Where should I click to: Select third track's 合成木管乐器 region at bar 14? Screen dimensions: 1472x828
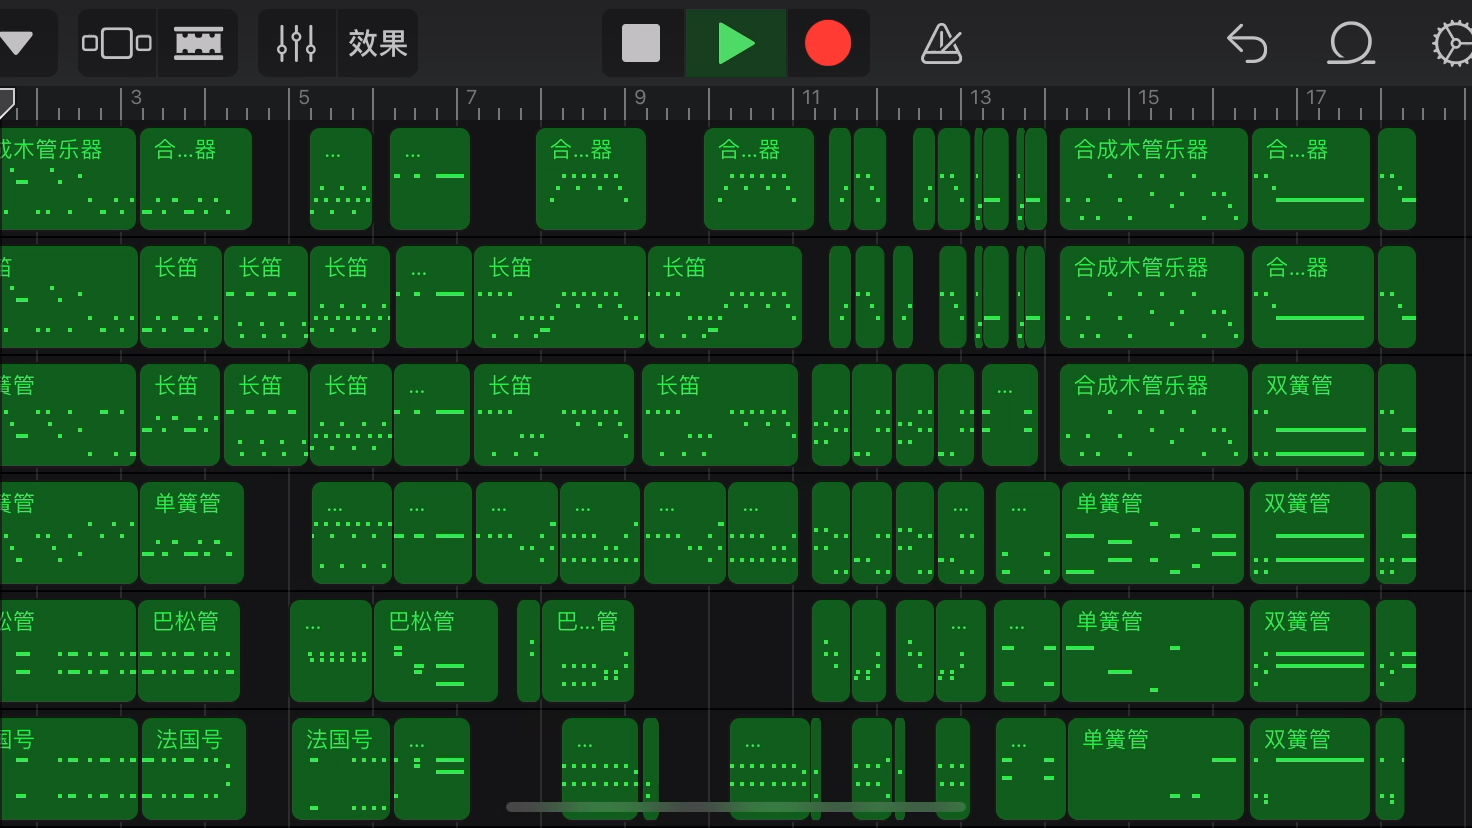click(x=1154, y=415)
